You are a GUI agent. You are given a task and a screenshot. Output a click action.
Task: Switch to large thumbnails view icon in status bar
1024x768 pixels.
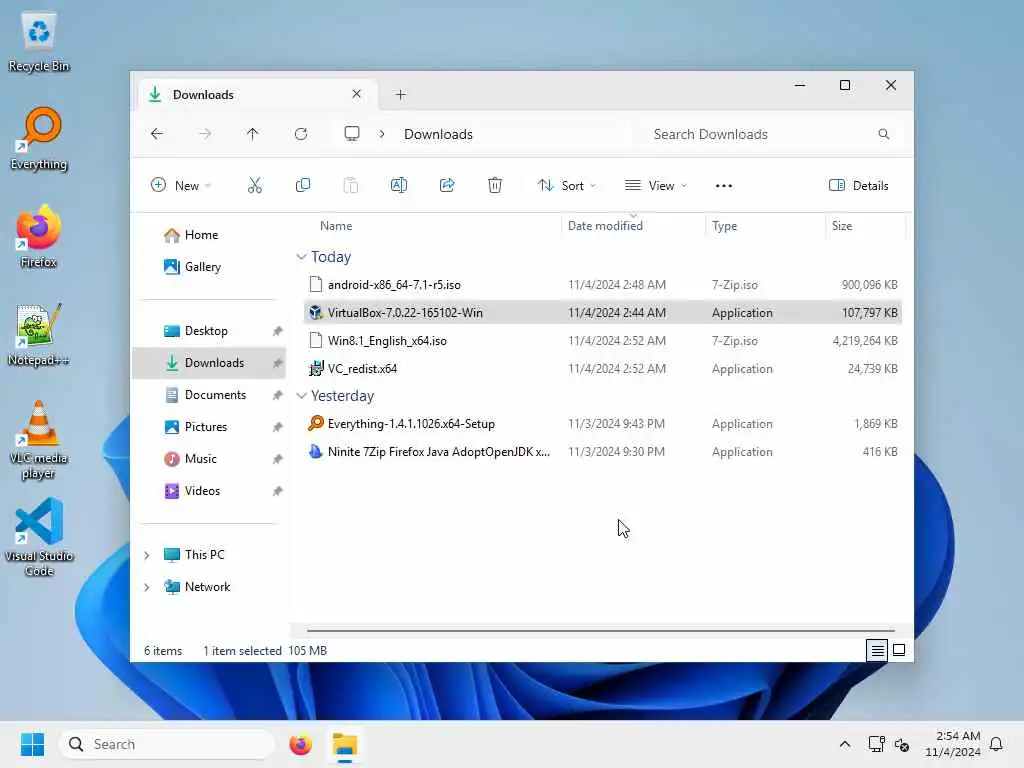tap(899, 650)
